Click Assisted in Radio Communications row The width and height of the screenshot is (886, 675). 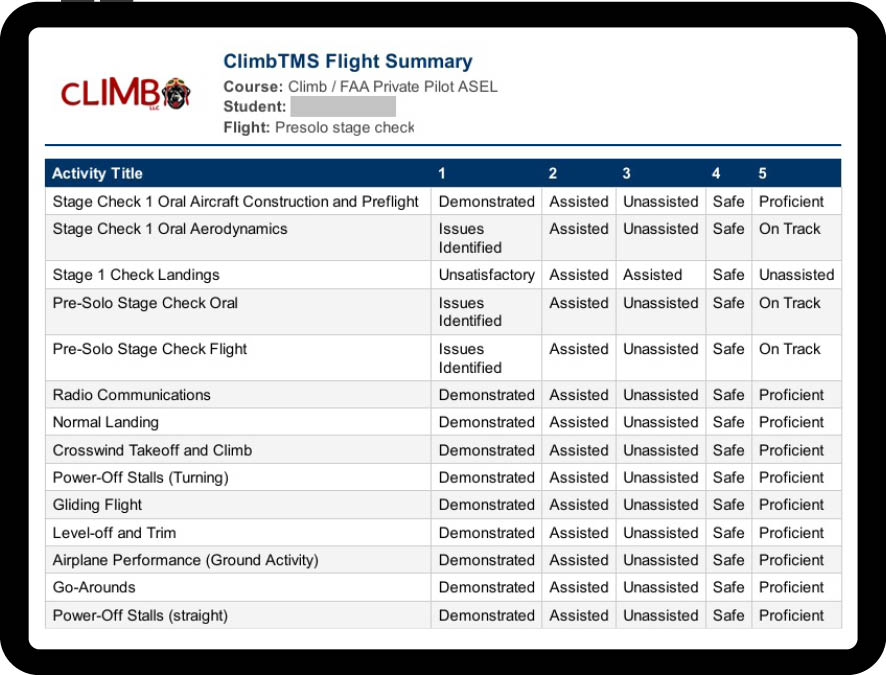[x=579, y=395]
